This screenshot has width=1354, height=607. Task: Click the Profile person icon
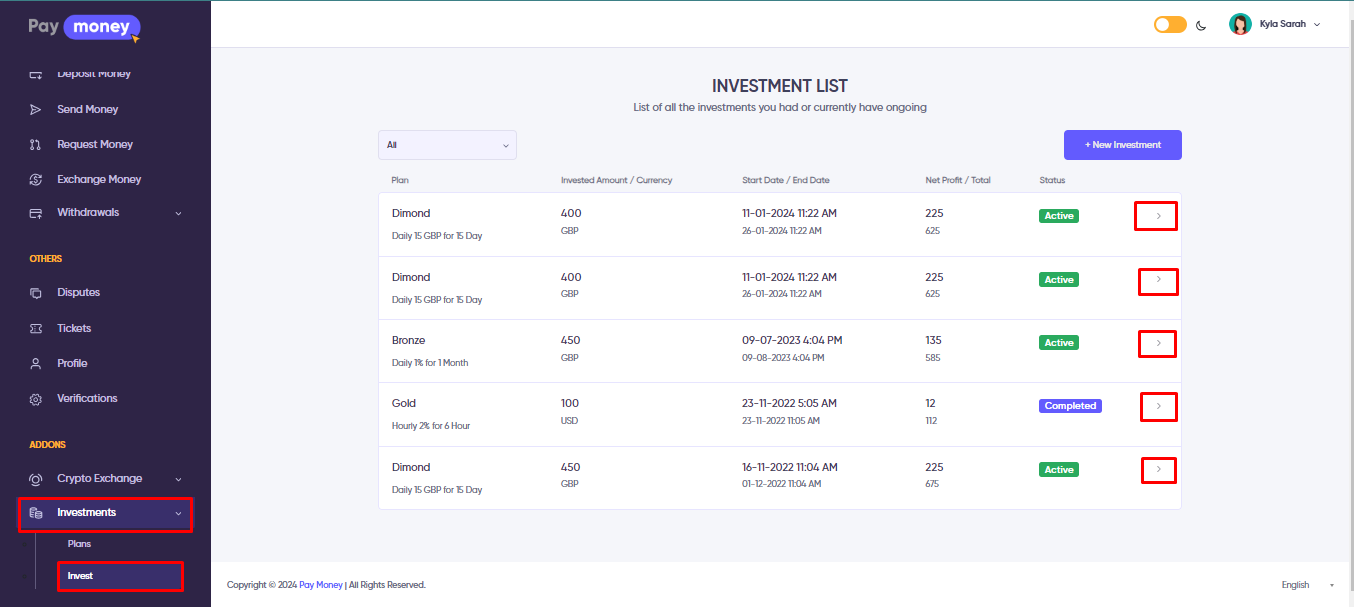click(36, 363)
